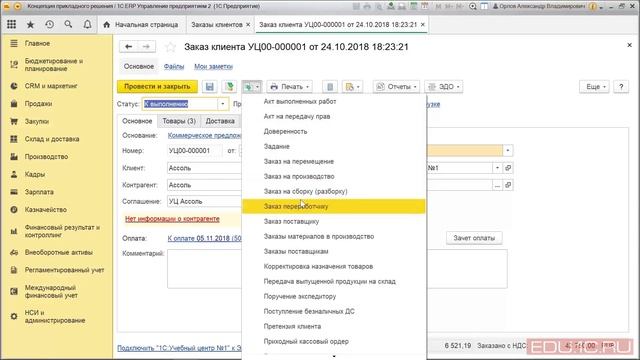Select Приходный кассовый ордер
Screen dimensions: 640x360
coord(334,341)
